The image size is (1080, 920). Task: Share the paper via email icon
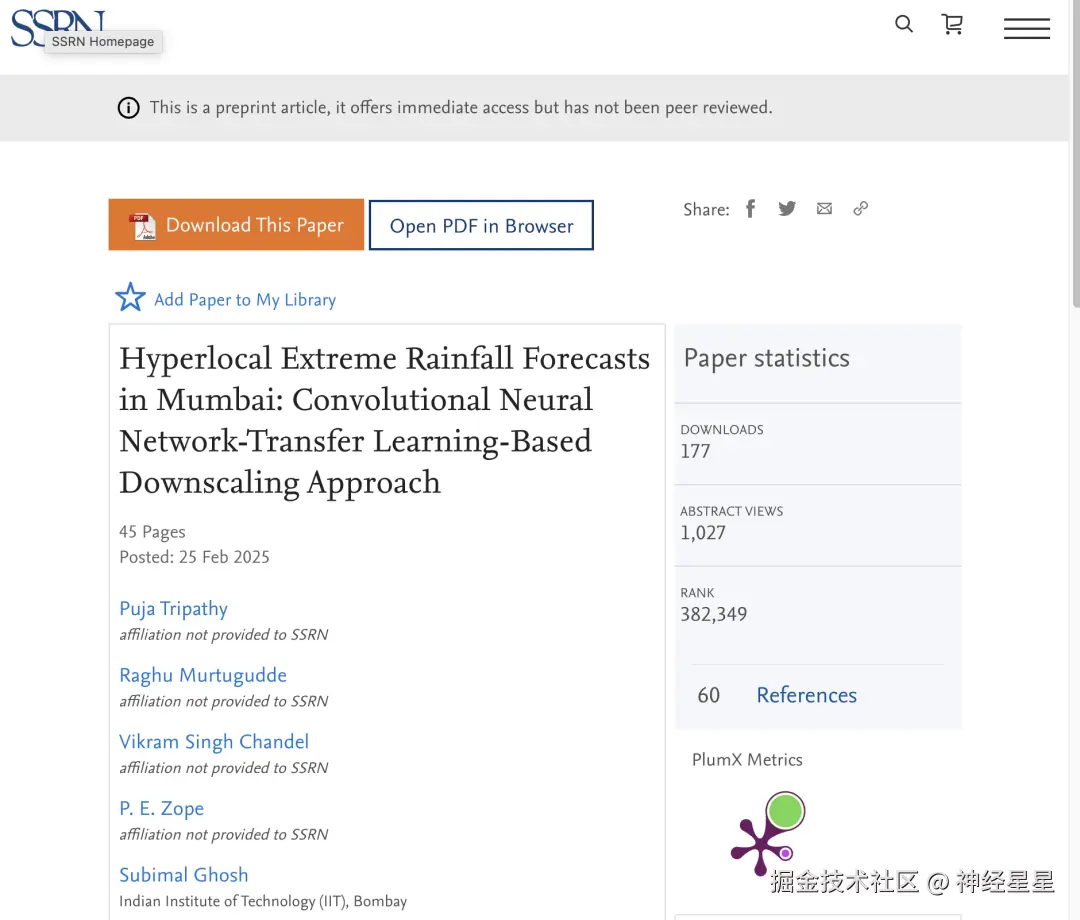coord(824,208)
